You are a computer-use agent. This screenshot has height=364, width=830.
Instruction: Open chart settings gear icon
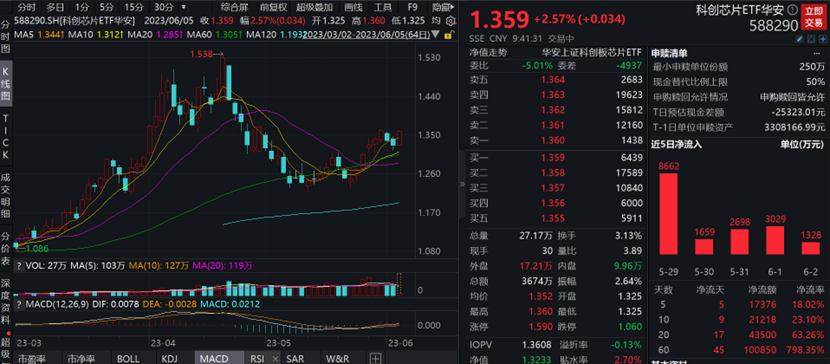(x=450, y=21)
